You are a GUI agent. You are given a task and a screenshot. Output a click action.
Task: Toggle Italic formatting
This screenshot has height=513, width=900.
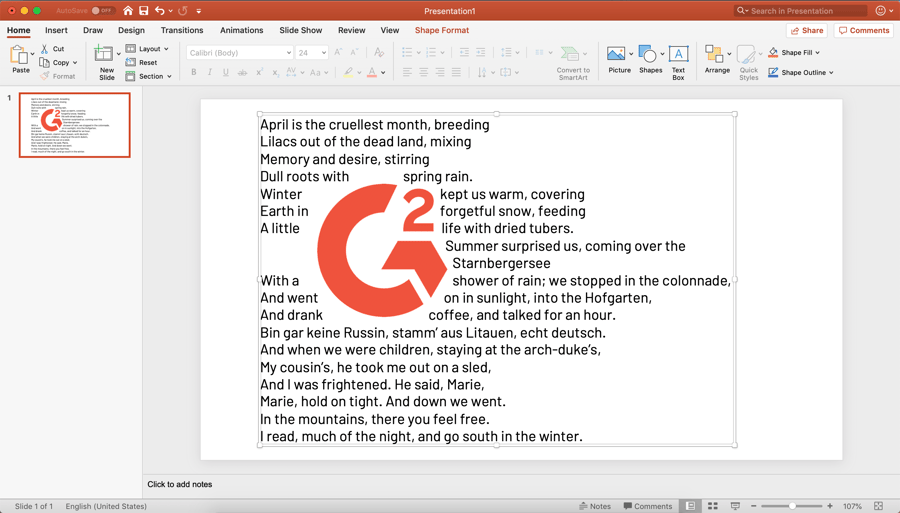coord(210,72)
